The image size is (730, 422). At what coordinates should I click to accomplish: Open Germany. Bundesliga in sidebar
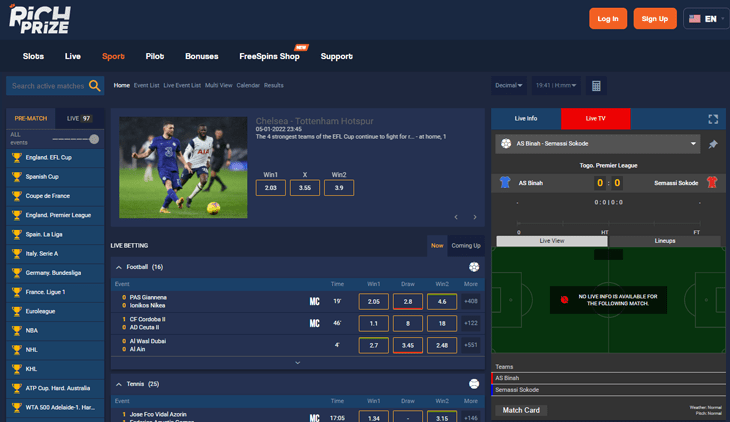coord(55,273)
